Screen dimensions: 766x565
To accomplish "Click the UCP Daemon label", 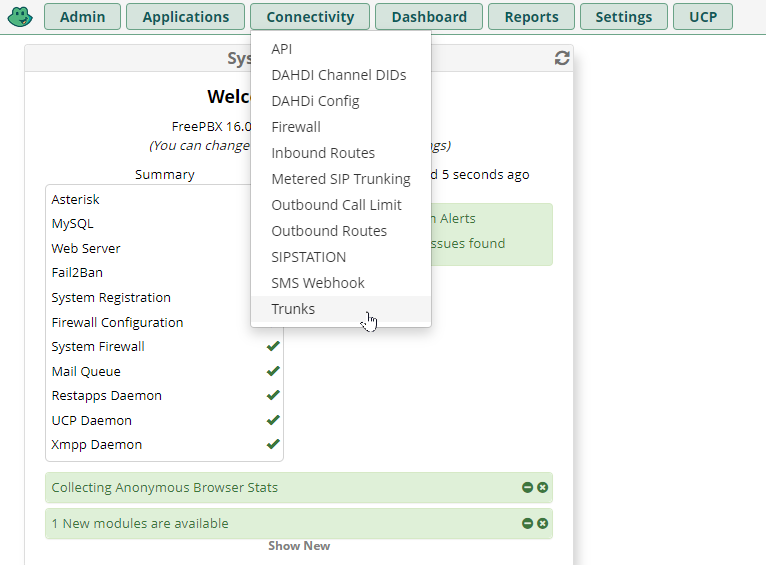I will click(91, 420).
